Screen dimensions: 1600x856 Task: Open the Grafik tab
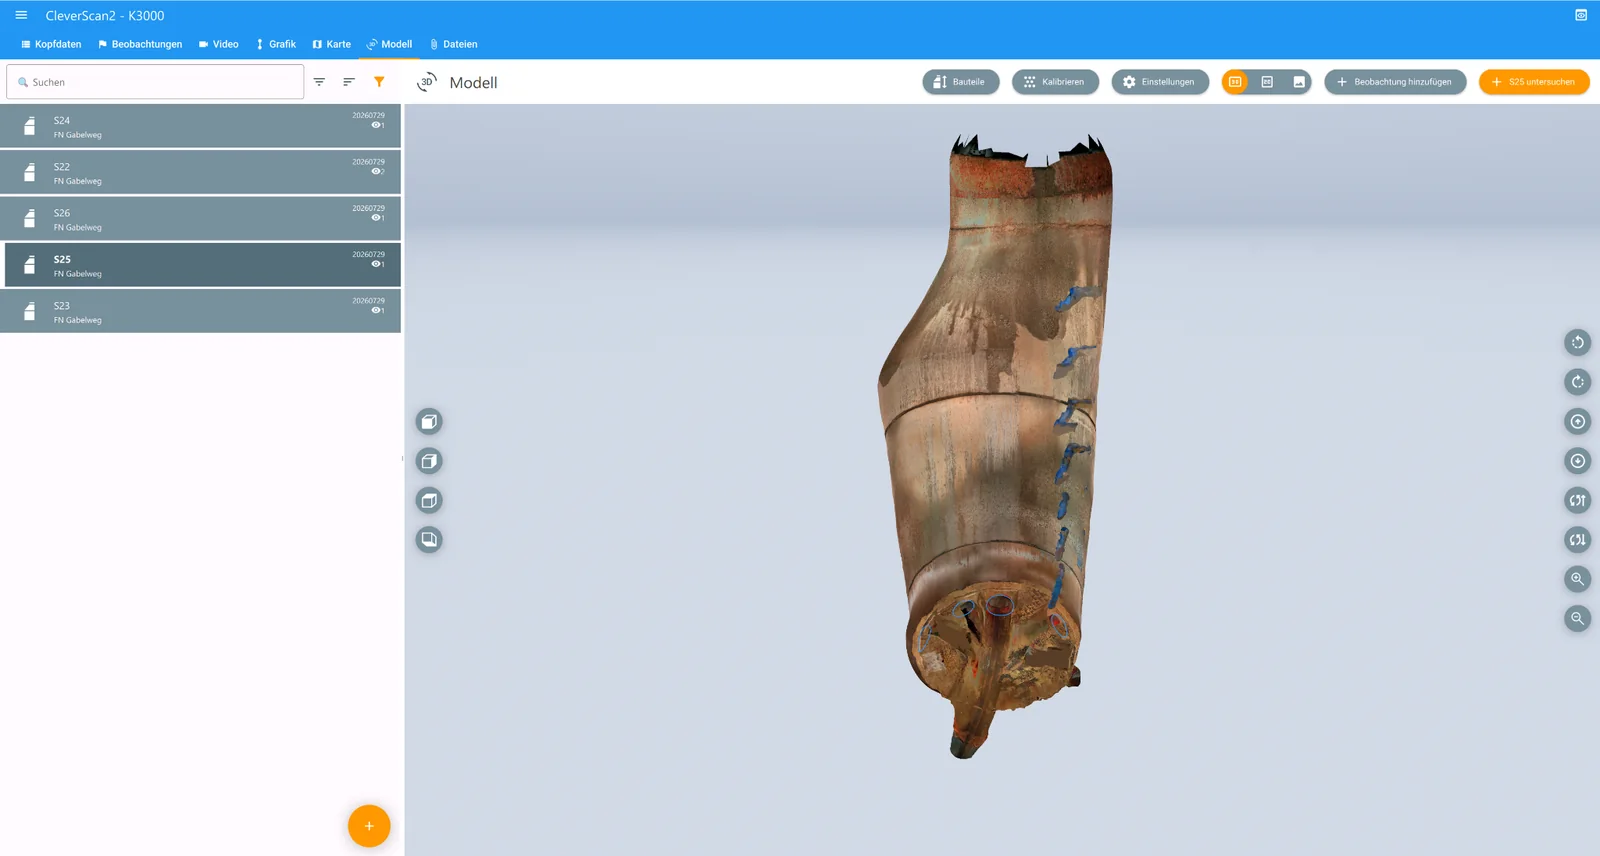pos(276,44)
